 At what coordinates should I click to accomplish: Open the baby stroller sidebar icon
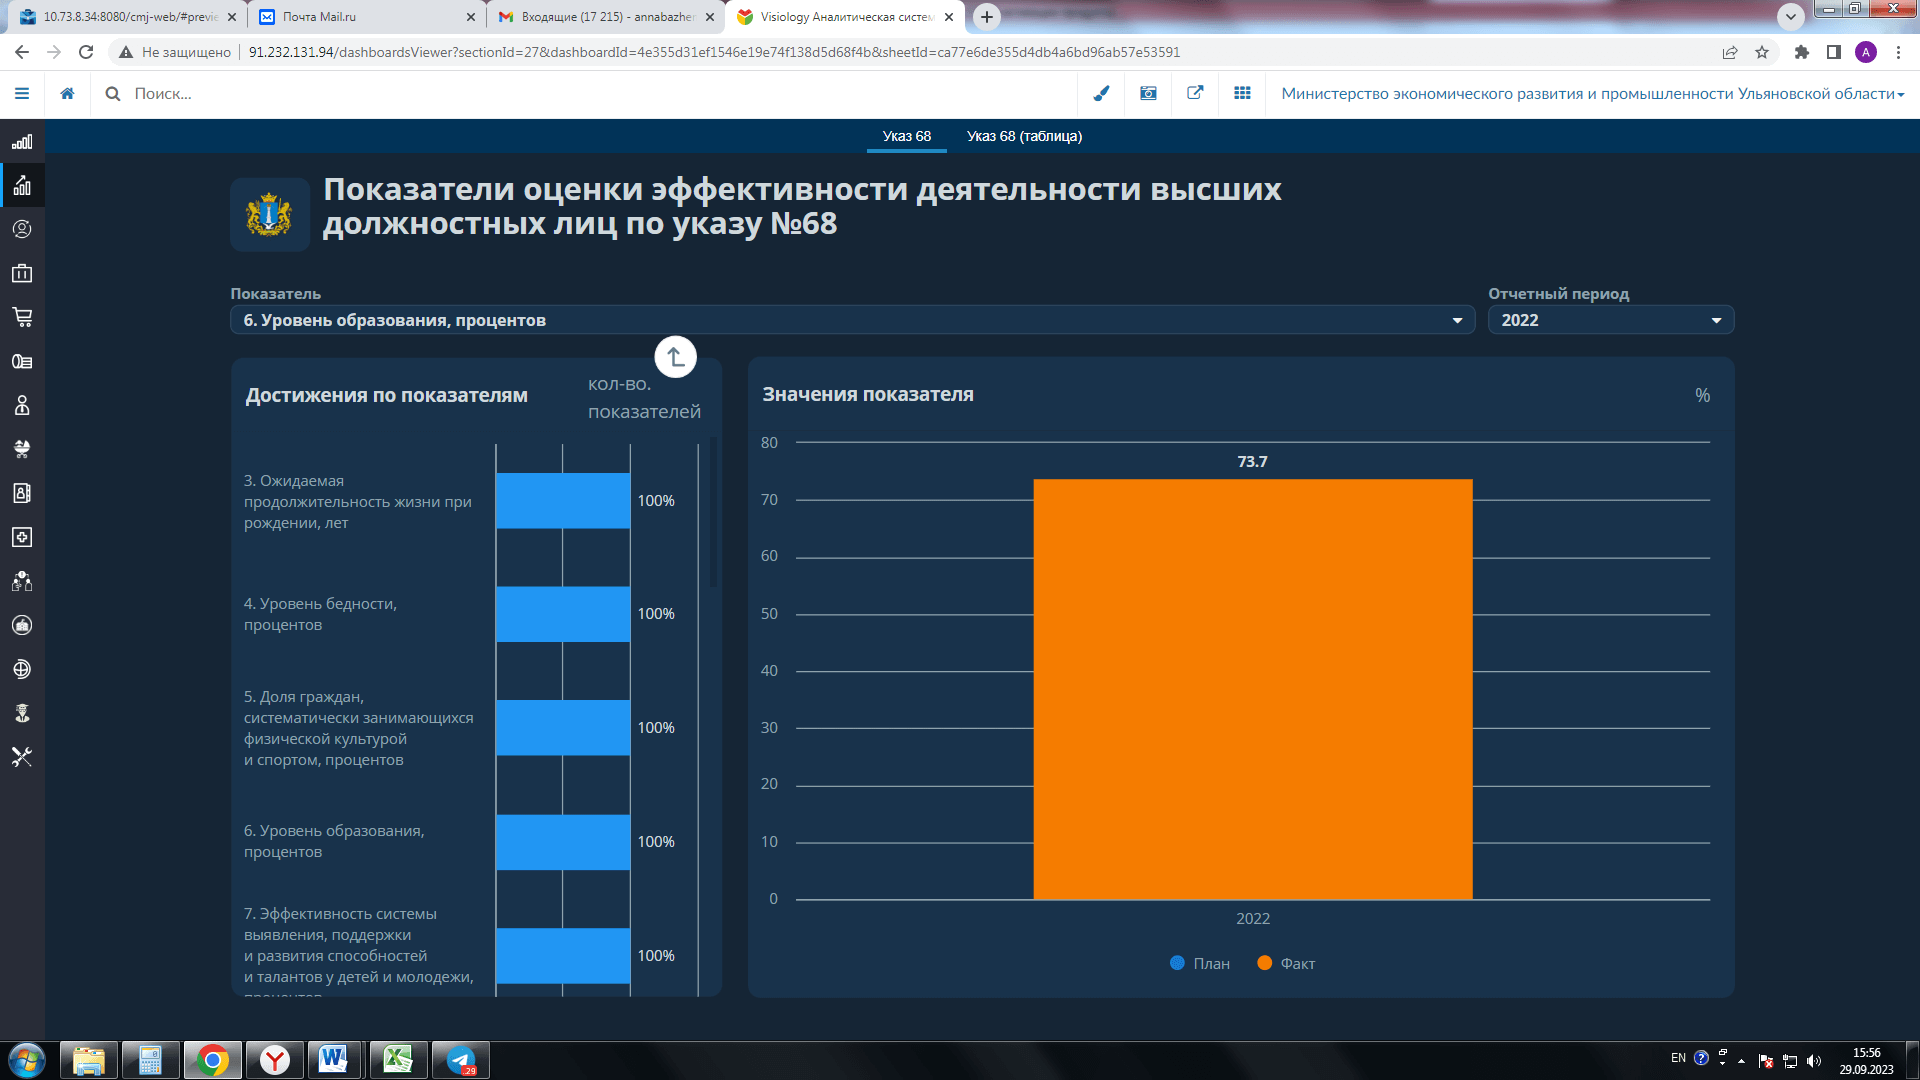[22, 449]
